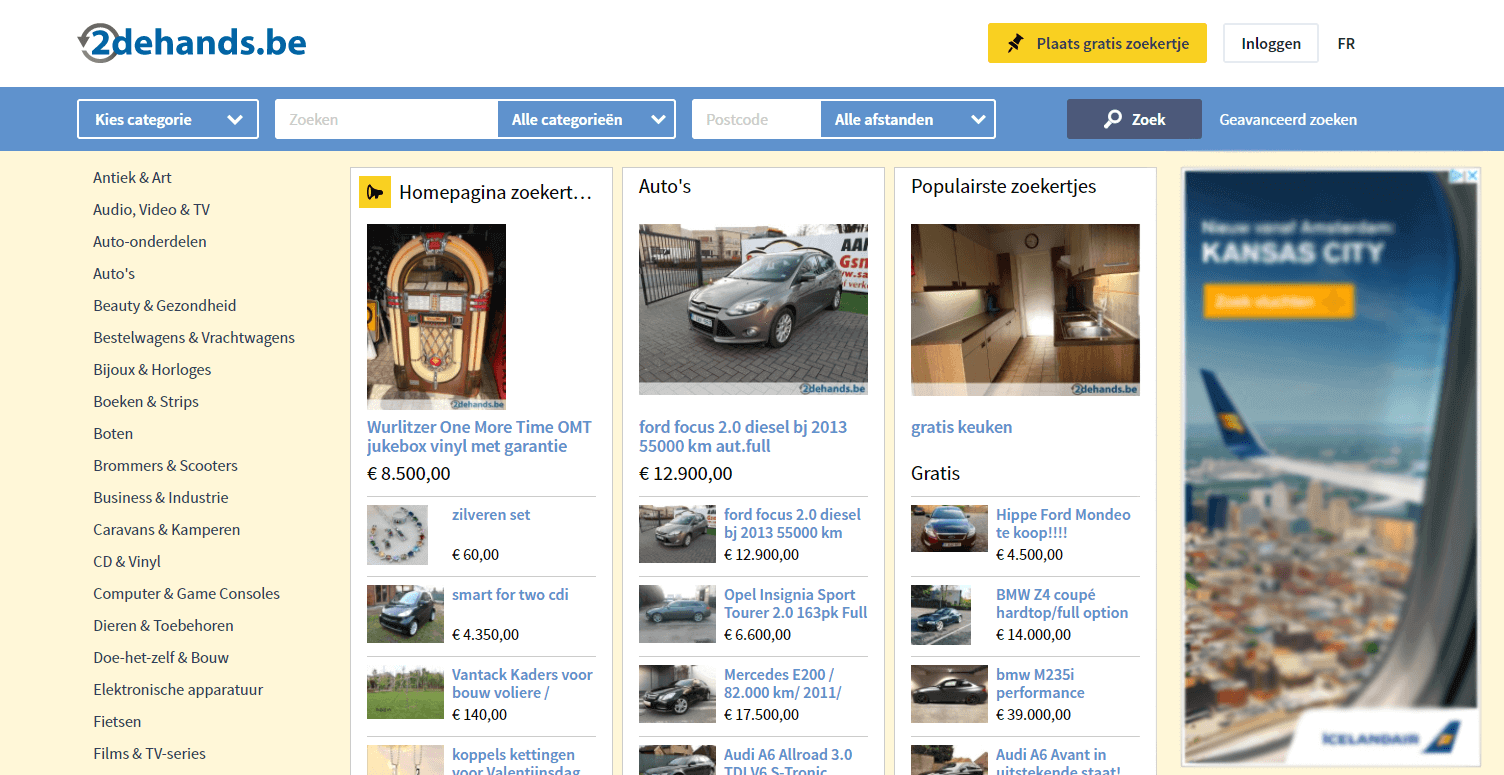Open the Kies categorie dropdown
The height and width of the screenshot is (775, 1504).
[168, 119]
